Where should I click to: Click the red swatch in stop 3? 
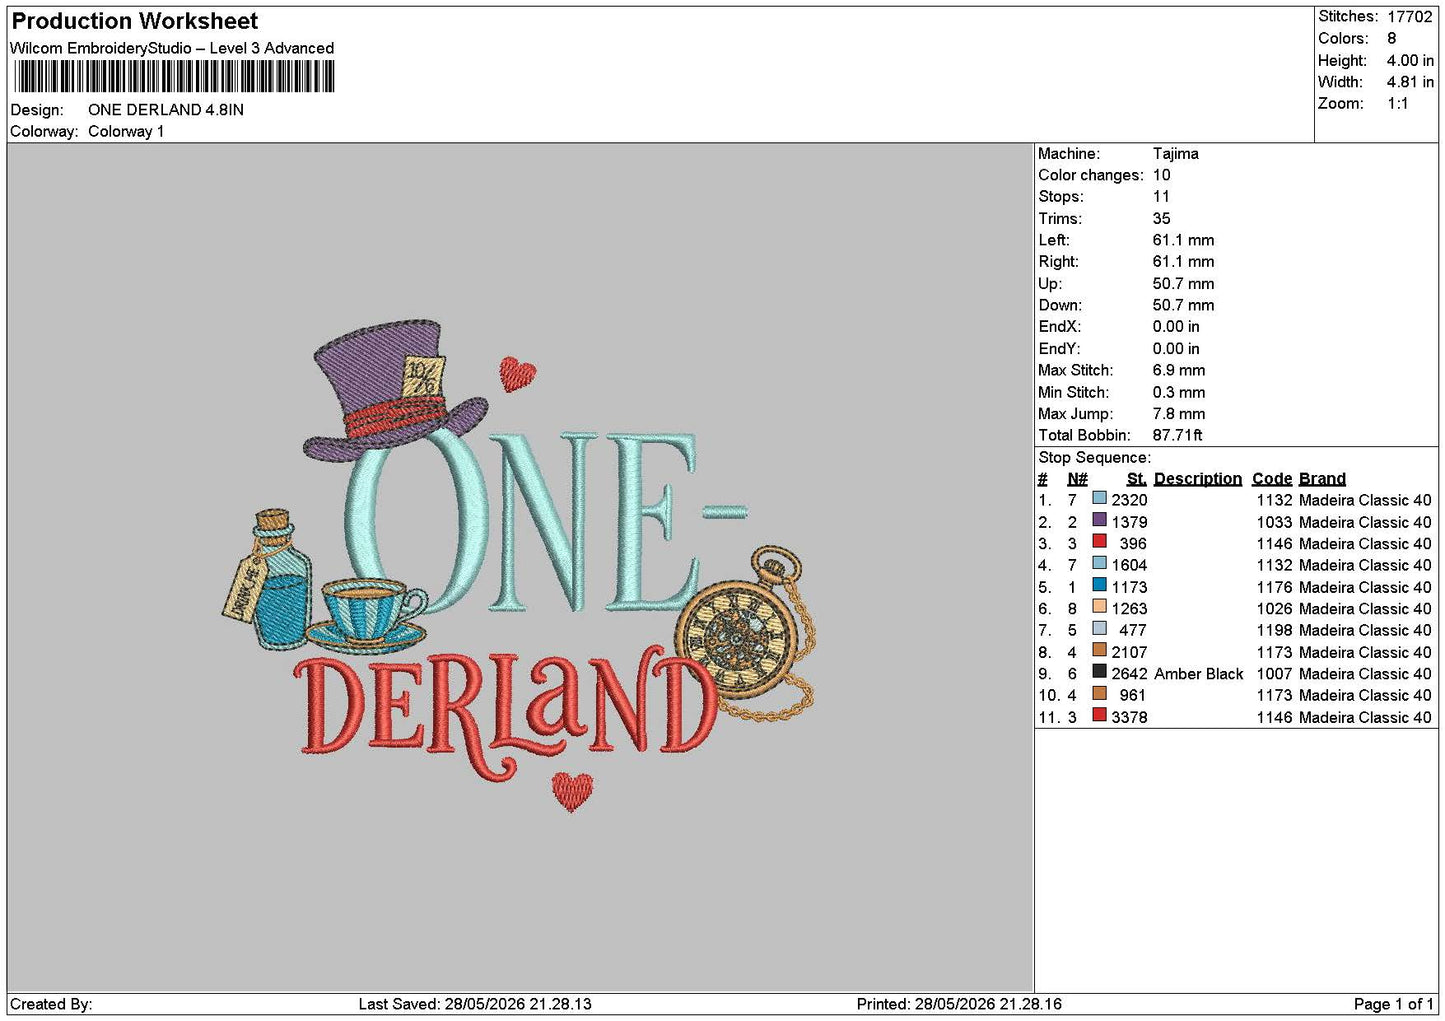1099,543
